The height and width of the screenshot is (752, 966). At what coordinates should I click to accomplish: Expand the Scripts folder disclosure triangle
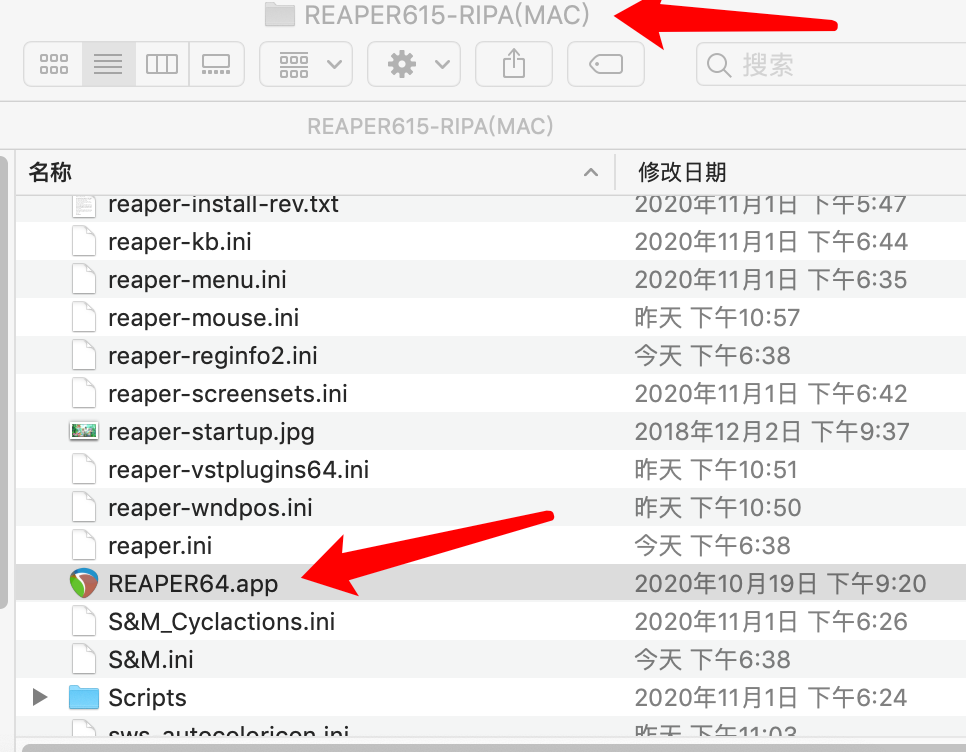[x=40, y=697]
